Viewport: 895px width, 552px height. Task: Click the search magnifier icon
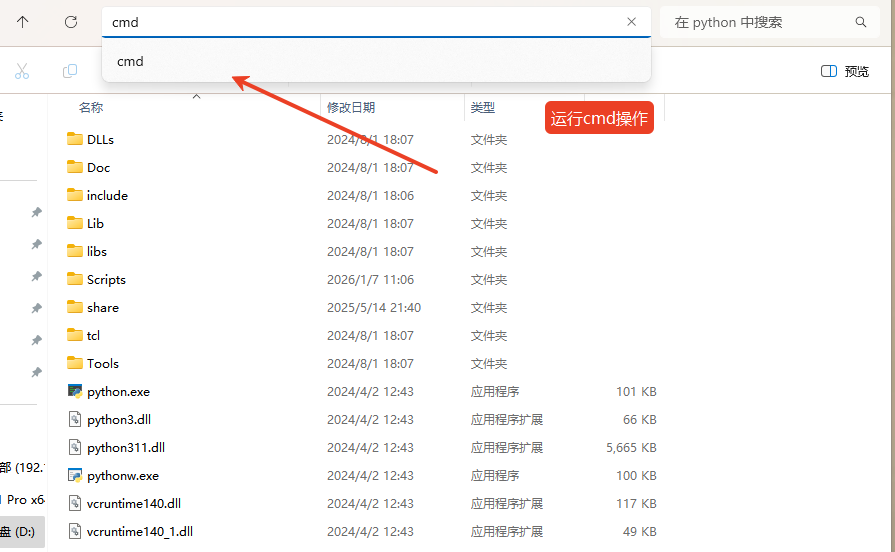(861, 22)
